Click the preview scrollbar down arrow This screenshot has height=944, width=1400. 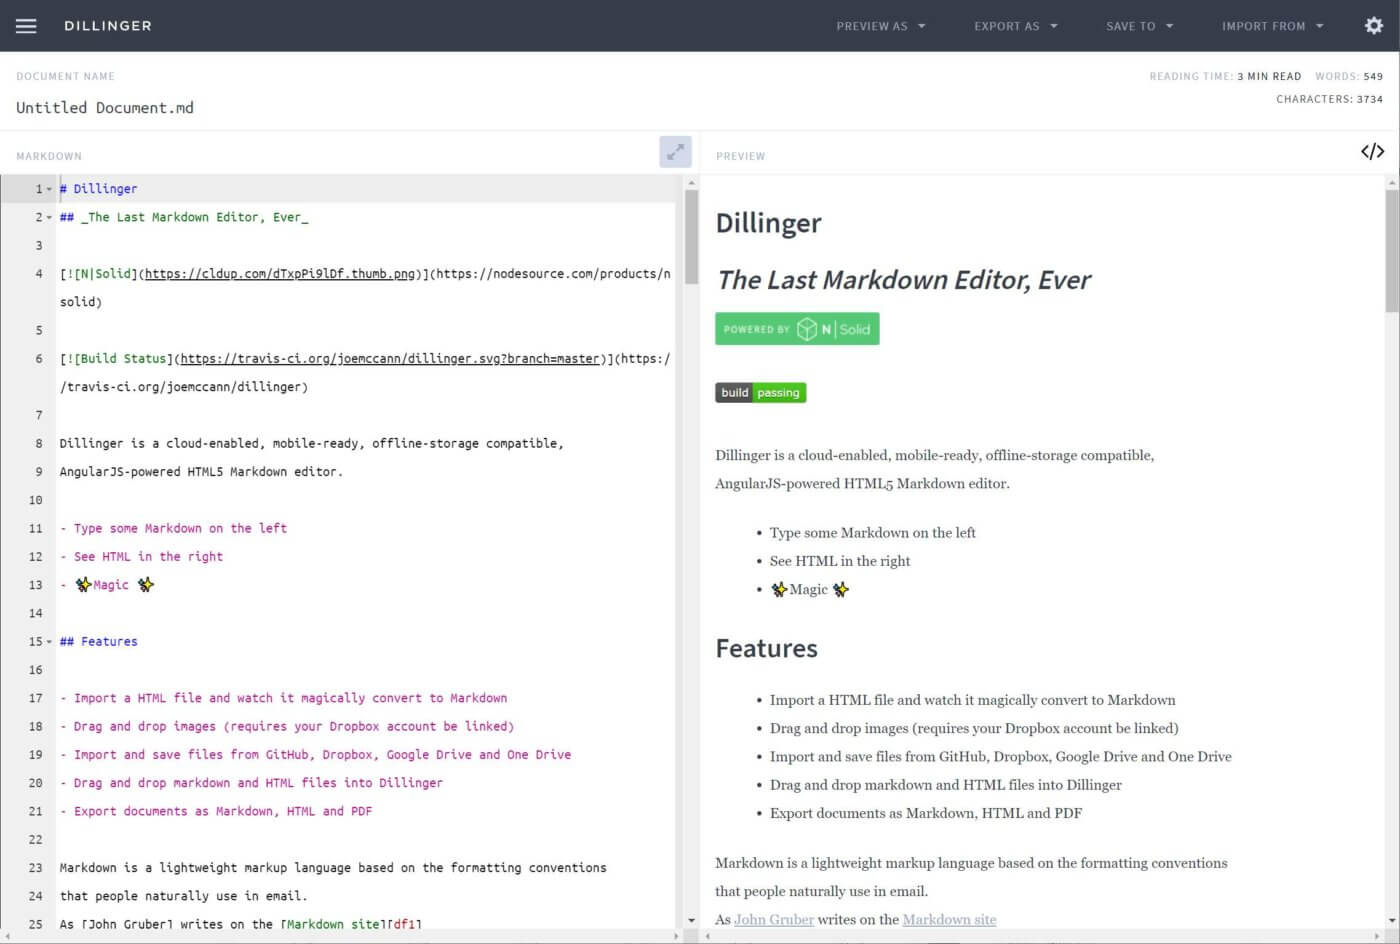pyautogui.click(x=1392, y=920)
